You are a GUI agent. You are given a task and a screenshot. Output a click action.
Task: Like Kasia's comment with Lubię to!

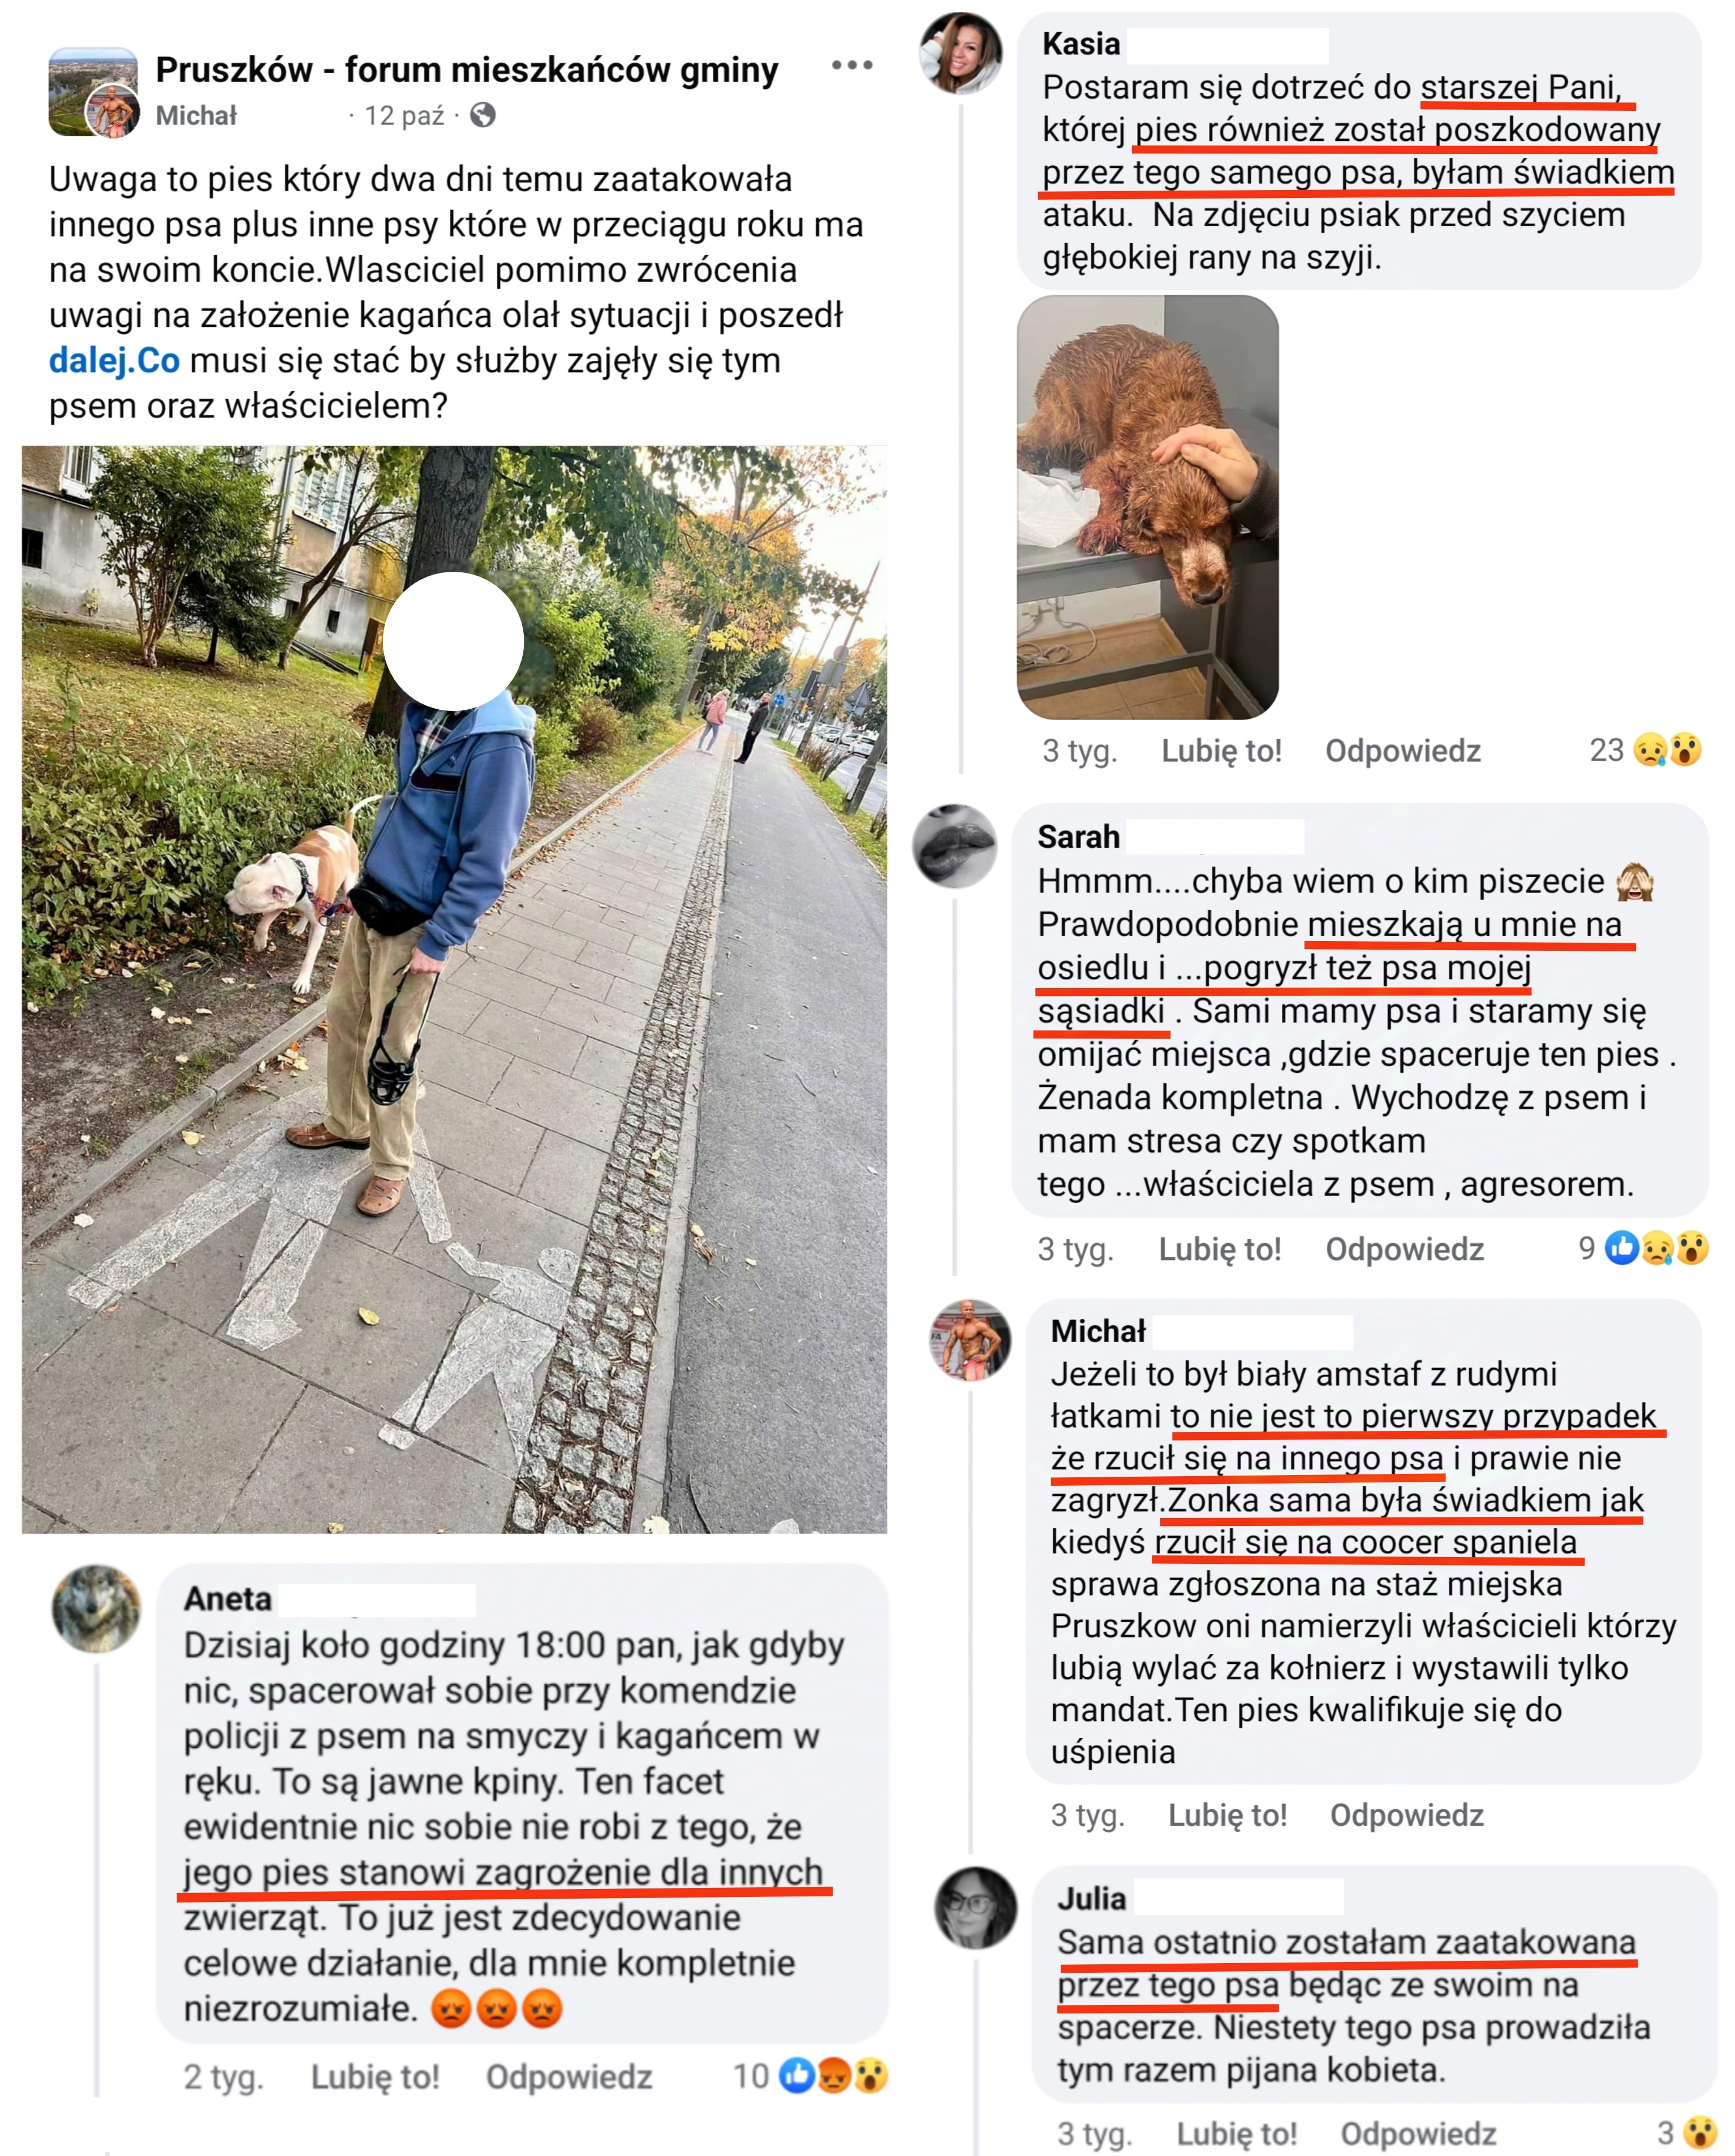pyautogui.click(x=1221, y=751)
